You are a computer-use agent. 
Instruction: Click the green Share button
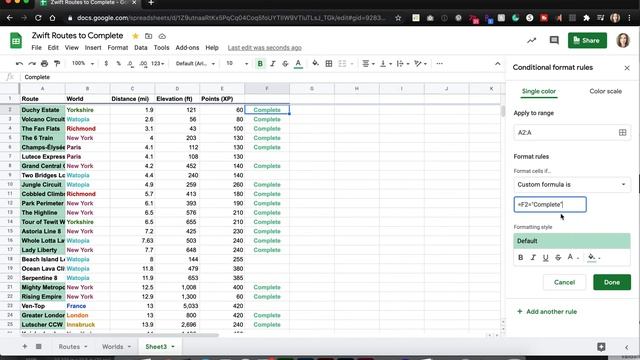(587, 40)
